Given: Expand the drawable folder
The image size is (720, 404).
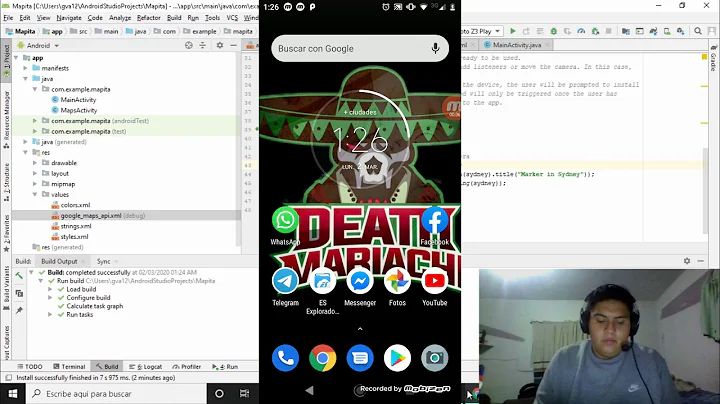Looking at the screenshot, I should [x=35, y=163].
